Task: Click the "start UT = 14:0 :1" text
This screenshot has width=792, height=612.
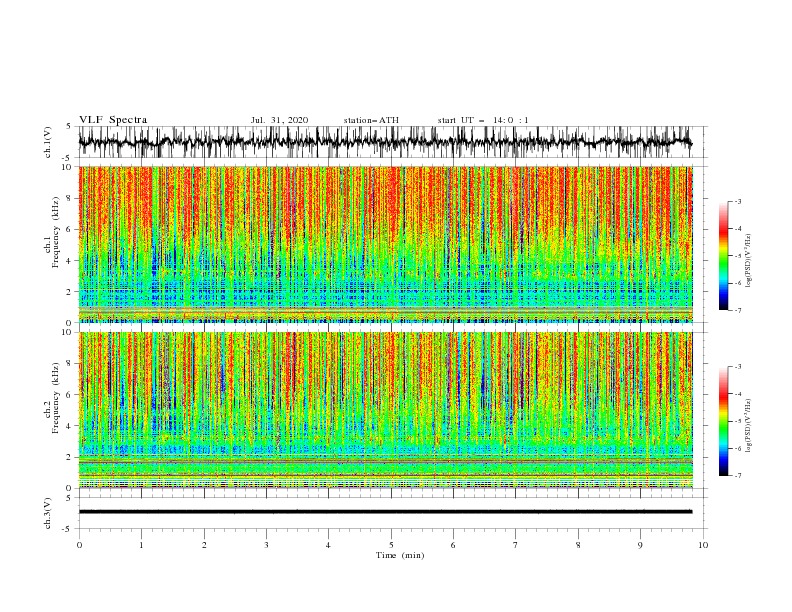Action: pyautogui.click(x=483, y=120)
